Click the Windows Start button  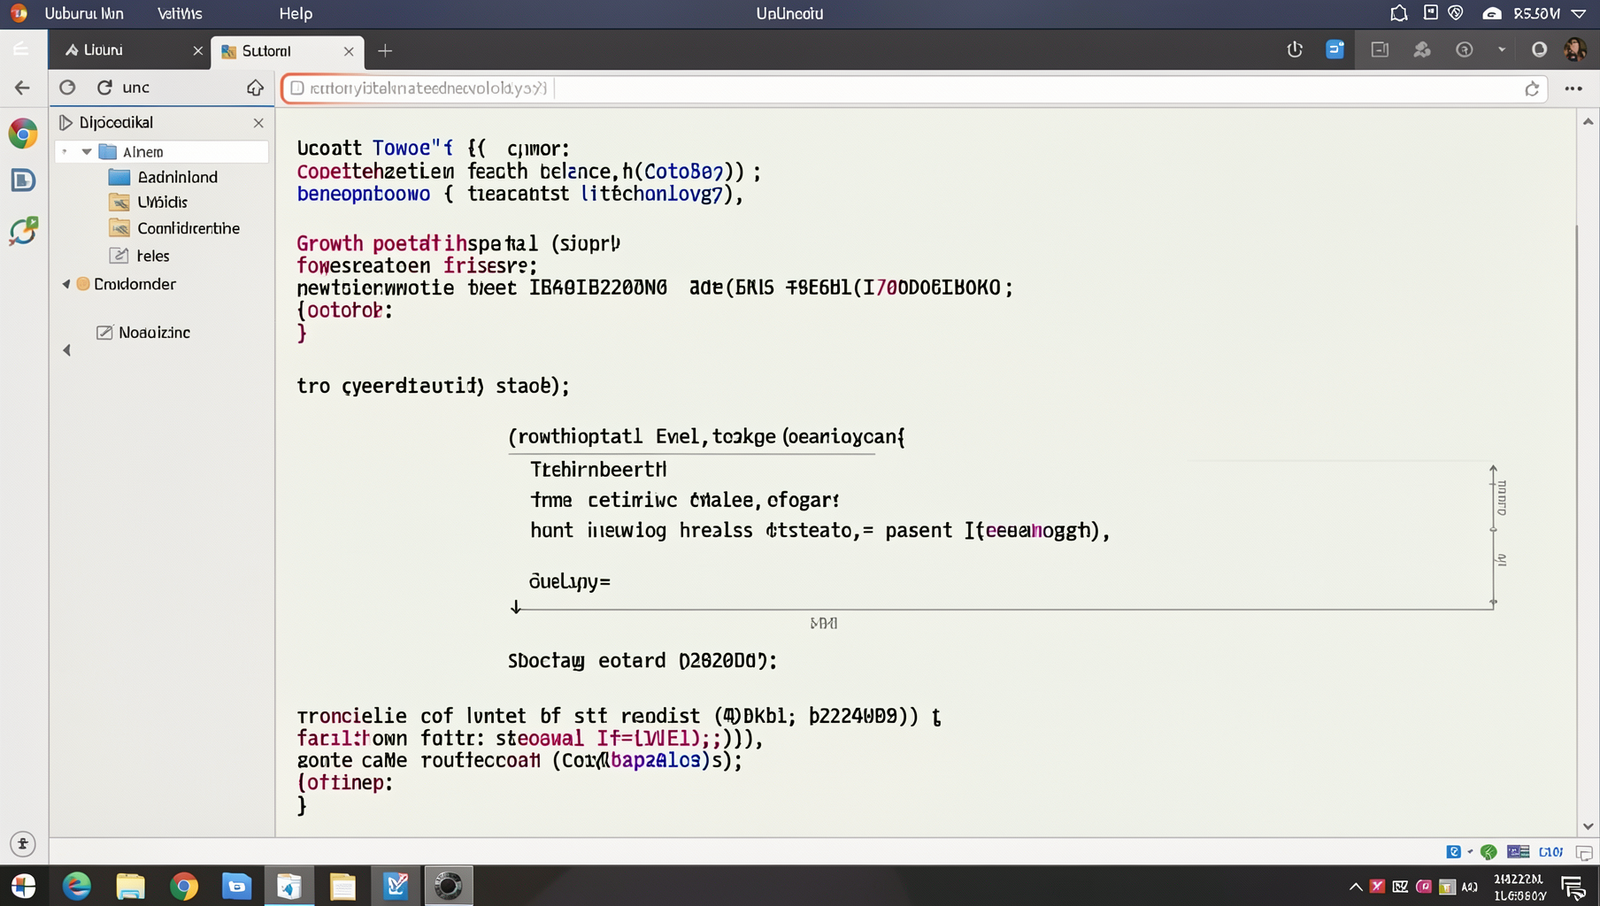tap(23, 886)
